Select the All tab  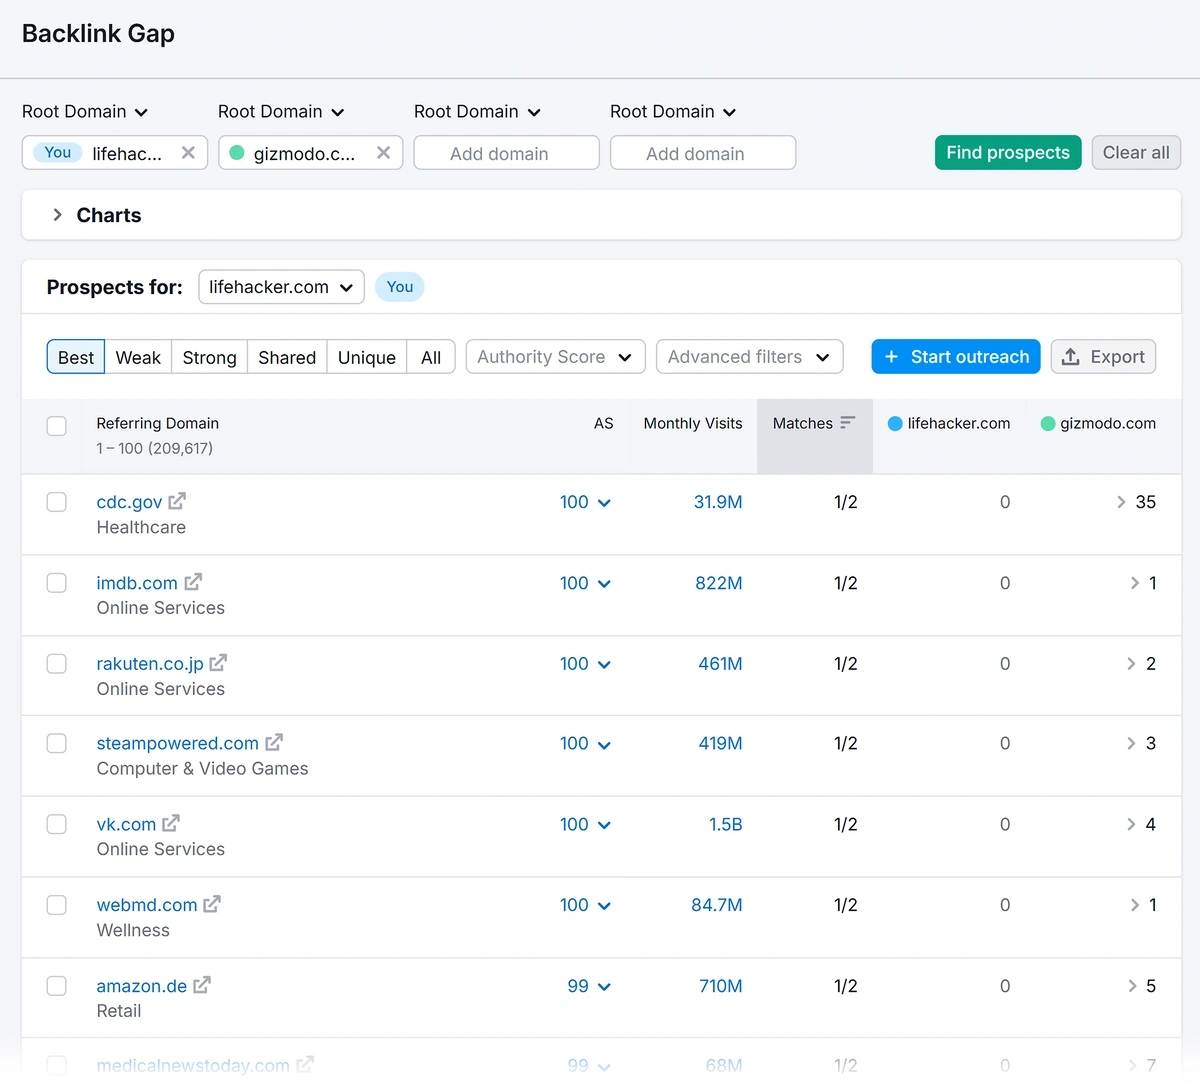point(431,357)
